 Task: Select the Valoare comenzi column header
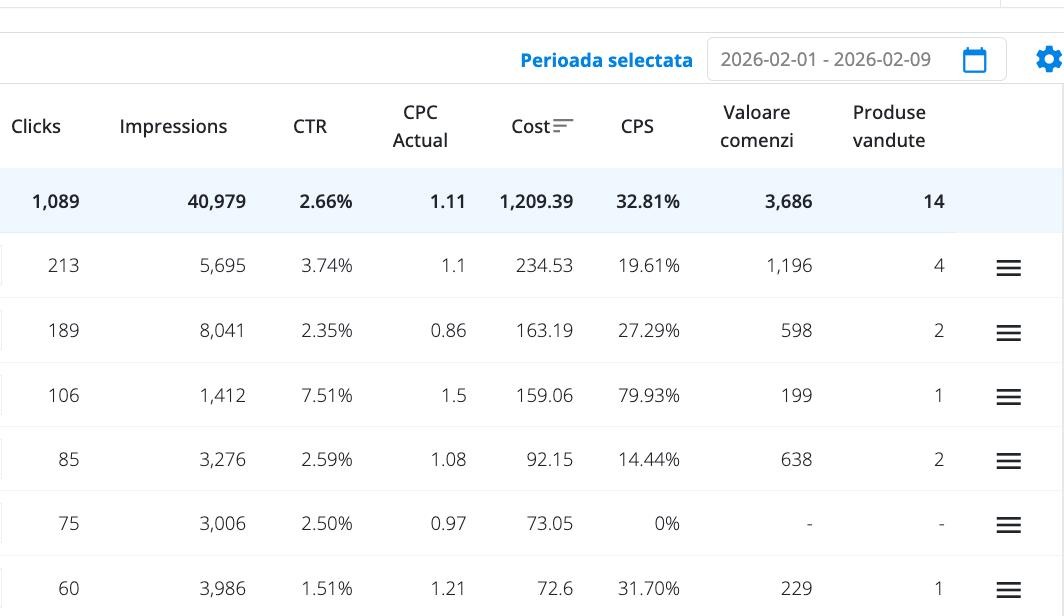[x=756, y=126]
